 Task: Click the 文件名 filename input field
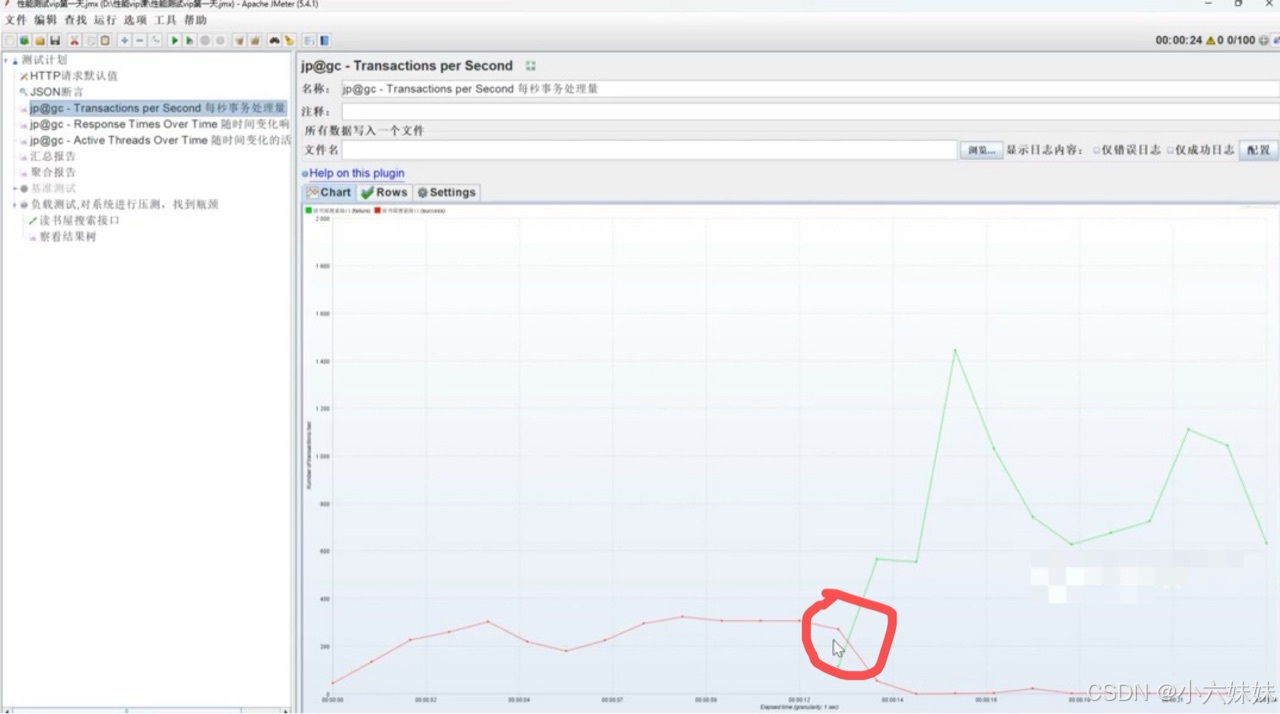coord(649,150)
